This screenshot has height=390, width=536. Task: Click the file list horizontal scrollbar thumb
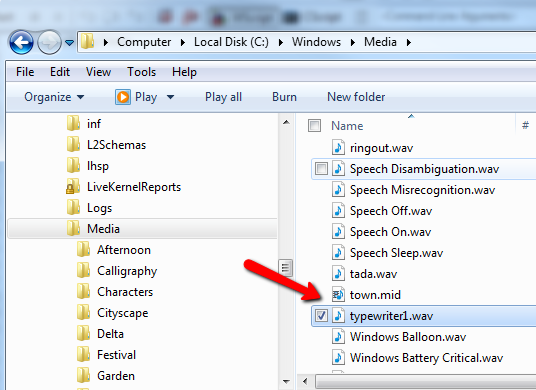click(425, 381)
